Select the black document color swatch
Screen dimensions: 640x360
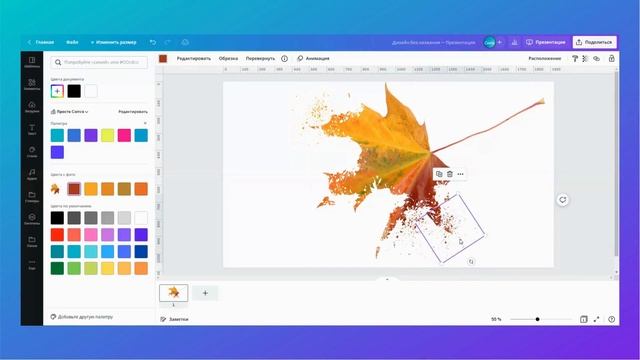(74, 91)
